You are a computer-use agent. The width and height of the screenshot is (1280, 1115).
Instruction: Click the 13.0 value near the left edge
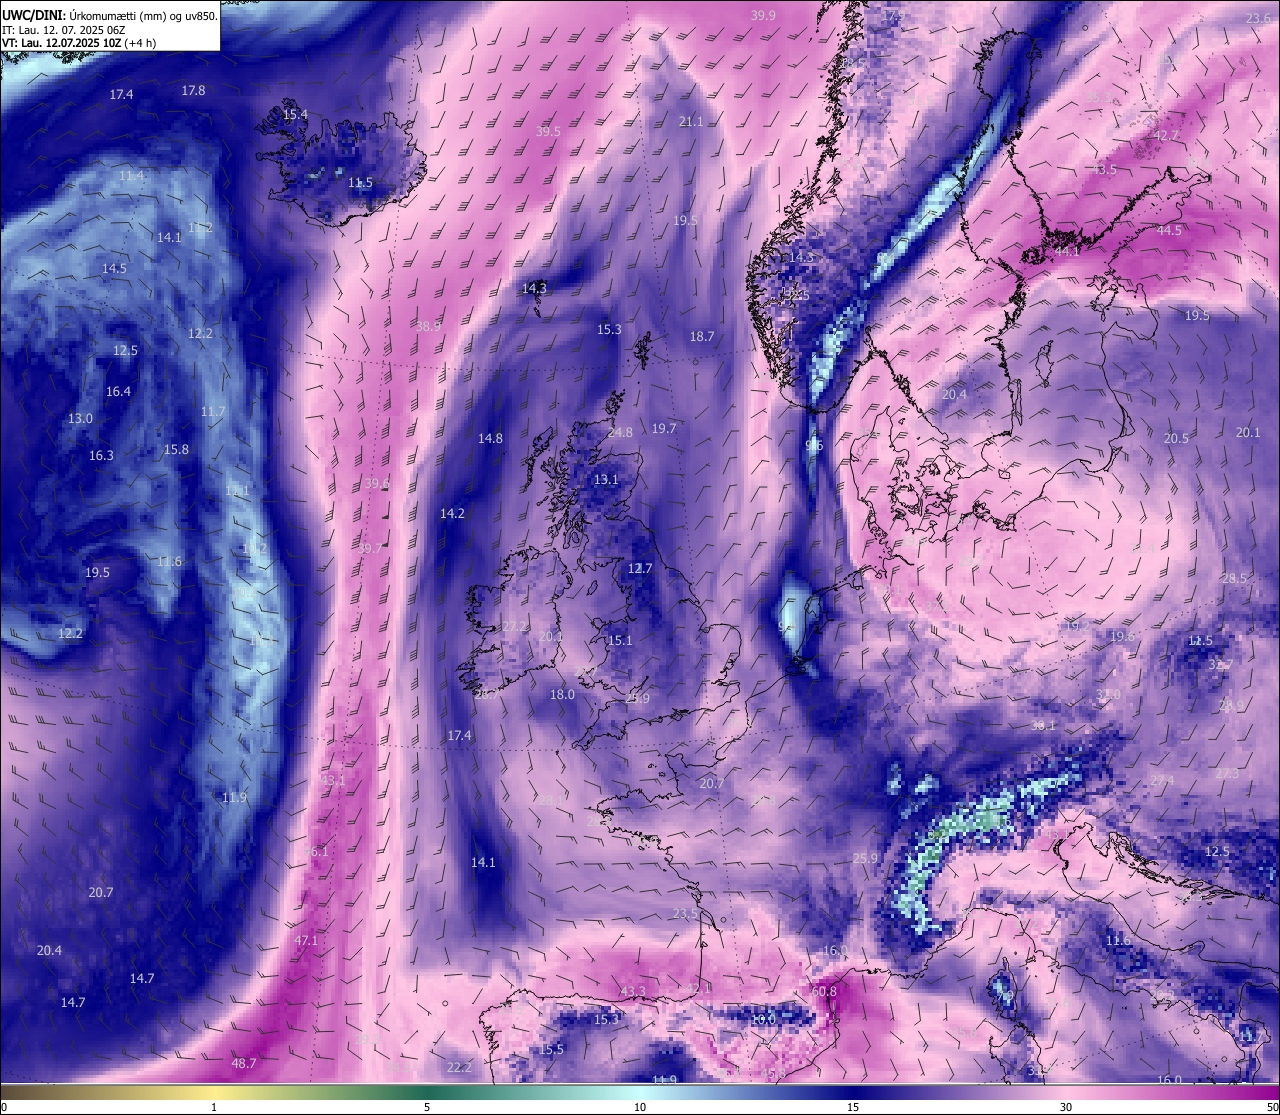tap(80, 418)
